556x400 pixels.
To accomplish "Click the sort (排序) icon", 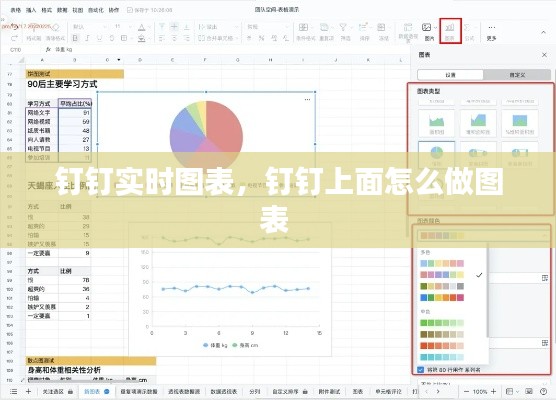I will click(363, 27).
